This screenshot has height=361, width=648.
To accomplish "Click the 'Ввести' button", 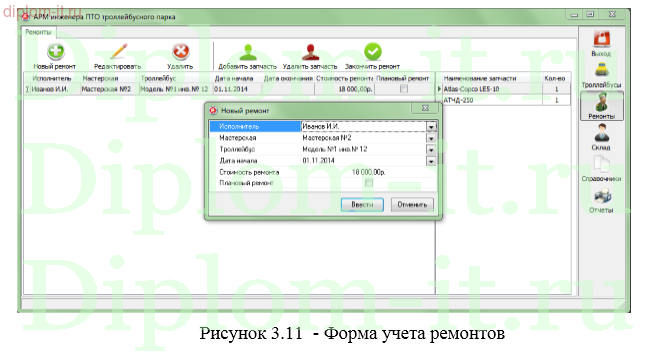I will click(362, 205).
